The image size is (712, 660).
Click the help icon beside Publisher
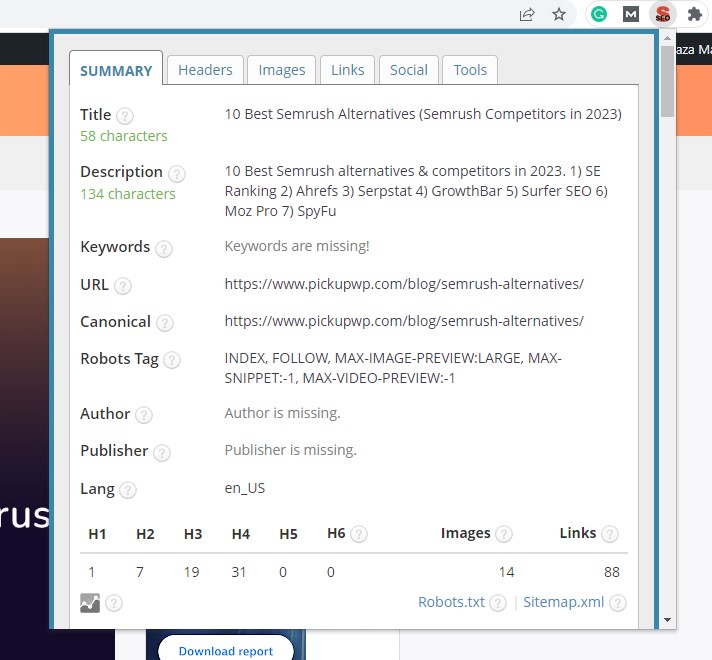(162, 452)
